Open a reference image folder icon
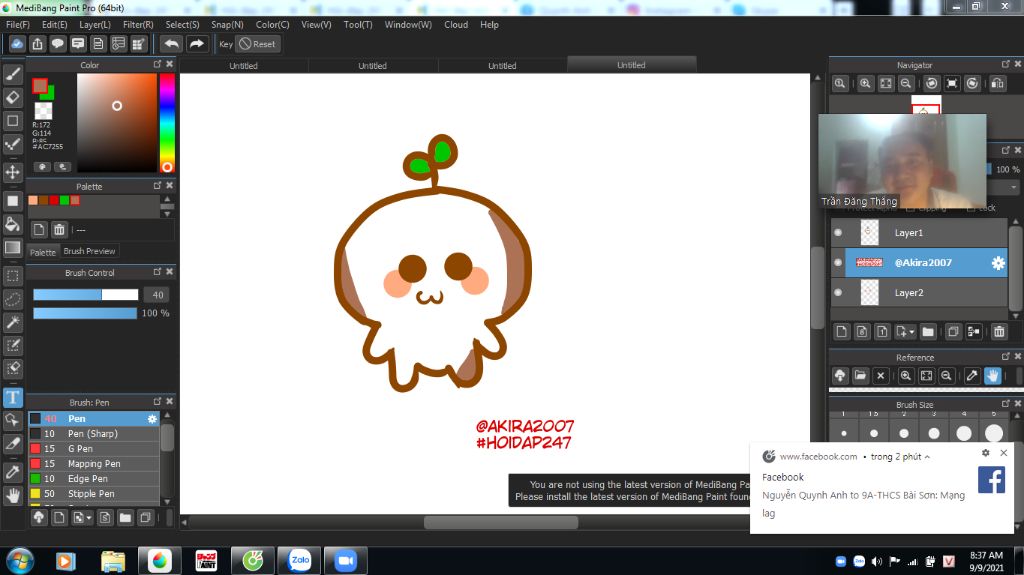Viewport: 1024px width, 575px height. pos(860,376)
